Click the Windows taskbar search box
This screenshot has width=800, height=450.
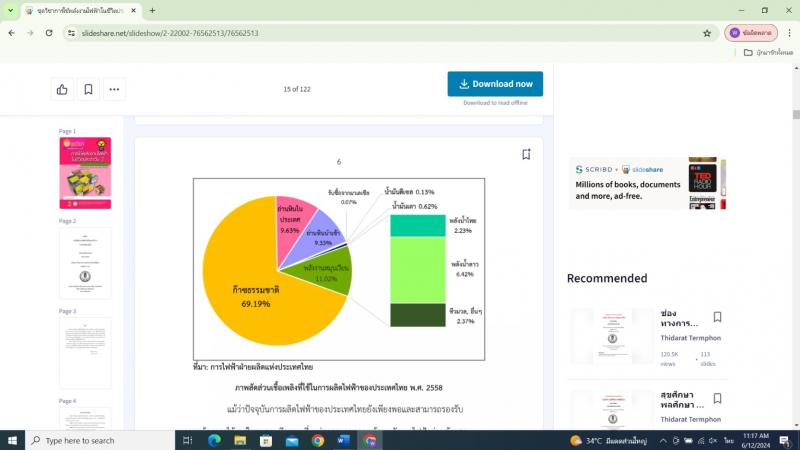click(98, 440)
